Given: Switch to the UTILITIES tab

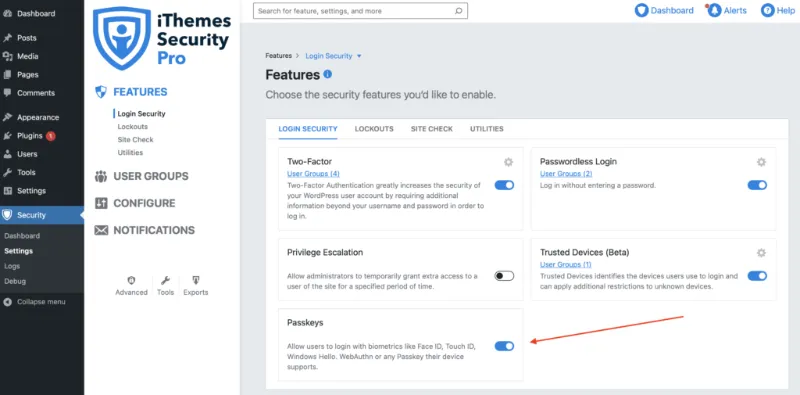Looking at the screenshot, I should [487, 129].
